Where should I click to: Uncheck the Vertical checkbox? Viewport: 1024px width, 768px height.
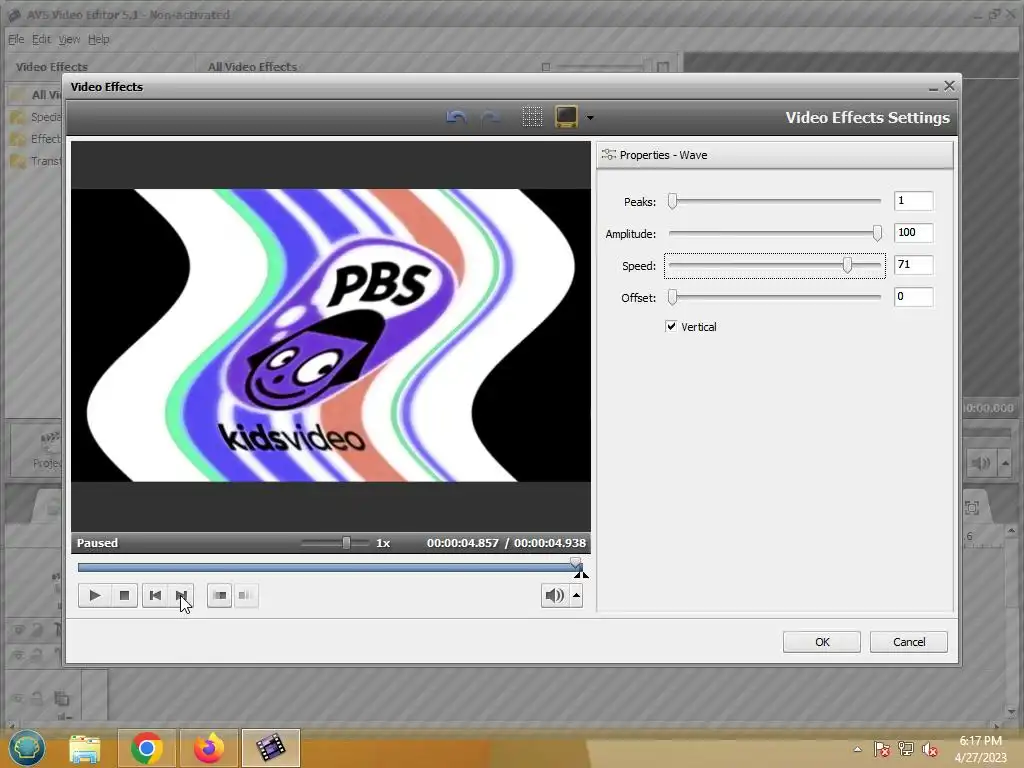(671, 326)
